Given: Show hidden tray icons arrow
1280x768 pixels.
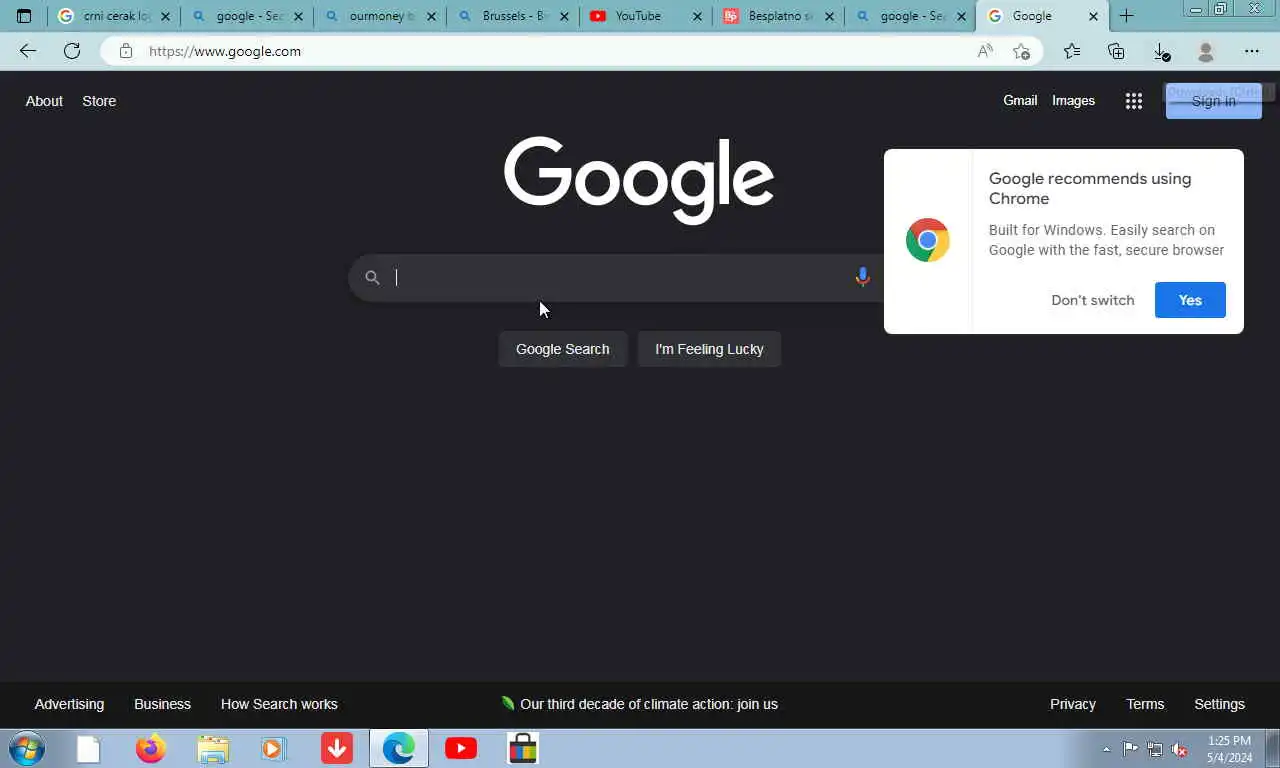Looking at the screenshot, I should (1106, 749).
